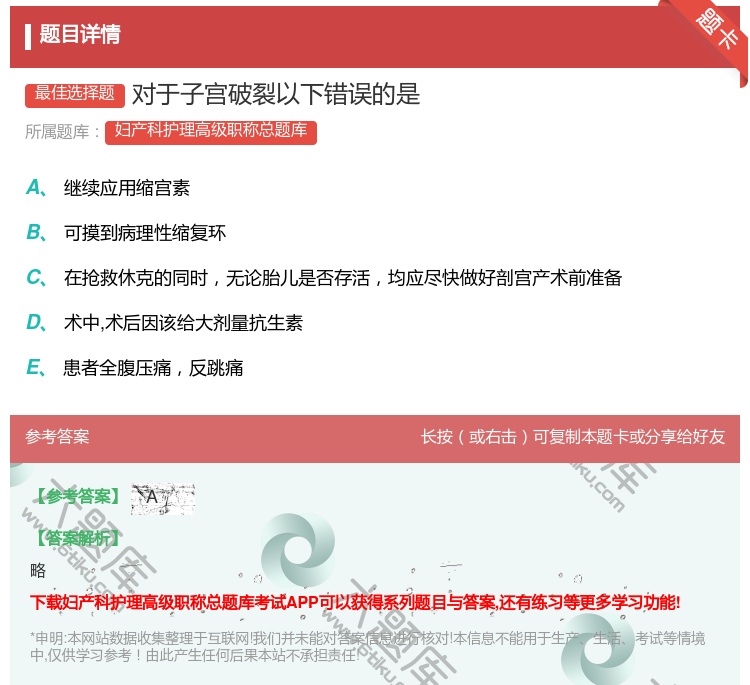Viewport: 750px width, 685px height.
Task: Click the 略 explanation text
Action: 38,570
